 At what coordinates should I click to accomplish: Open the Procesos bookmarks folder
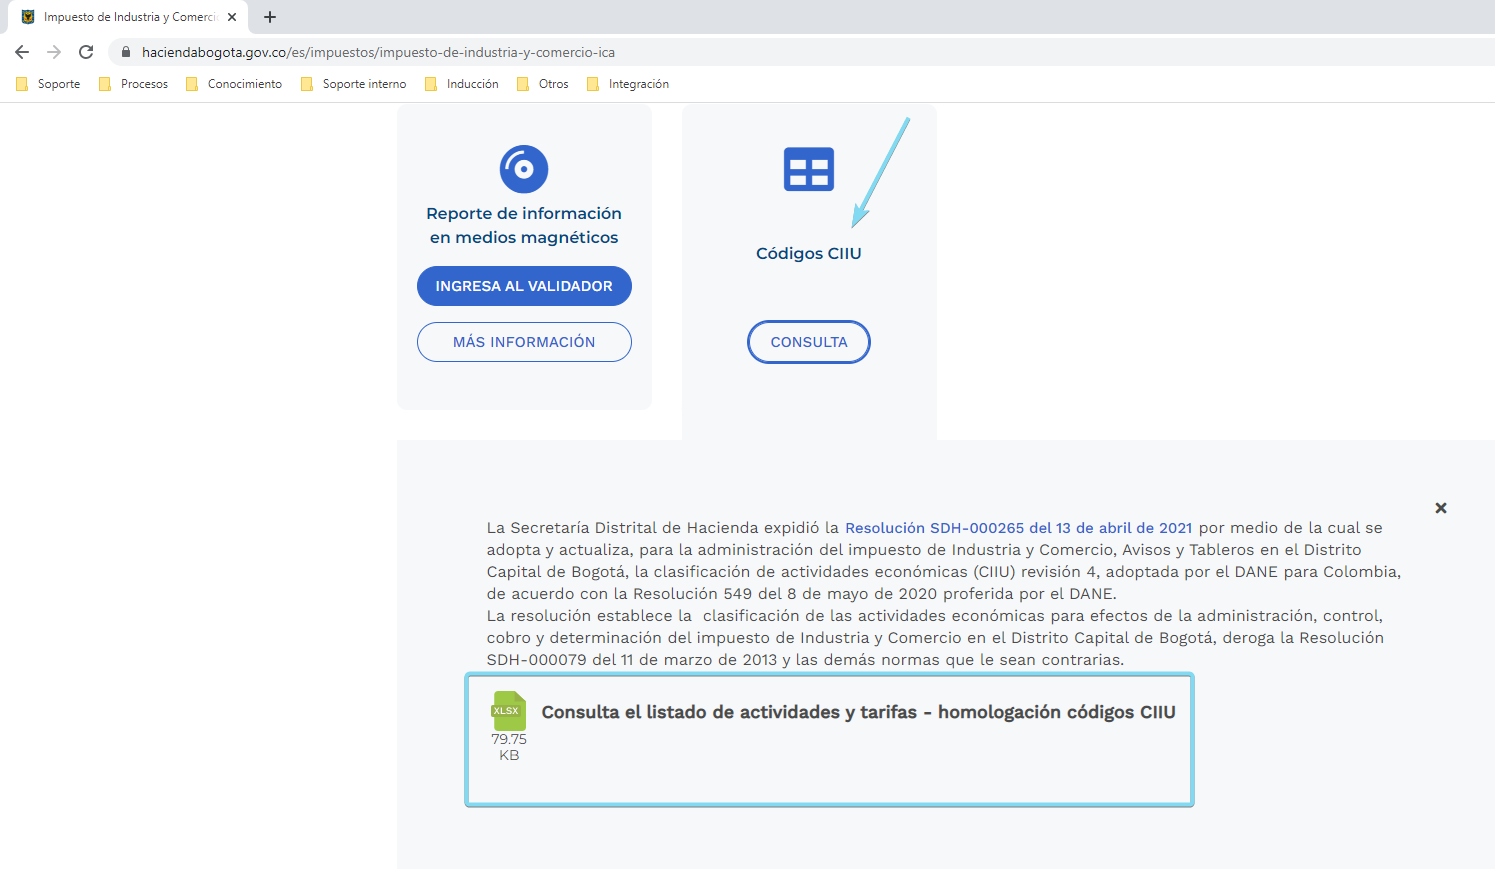[134, 84]
